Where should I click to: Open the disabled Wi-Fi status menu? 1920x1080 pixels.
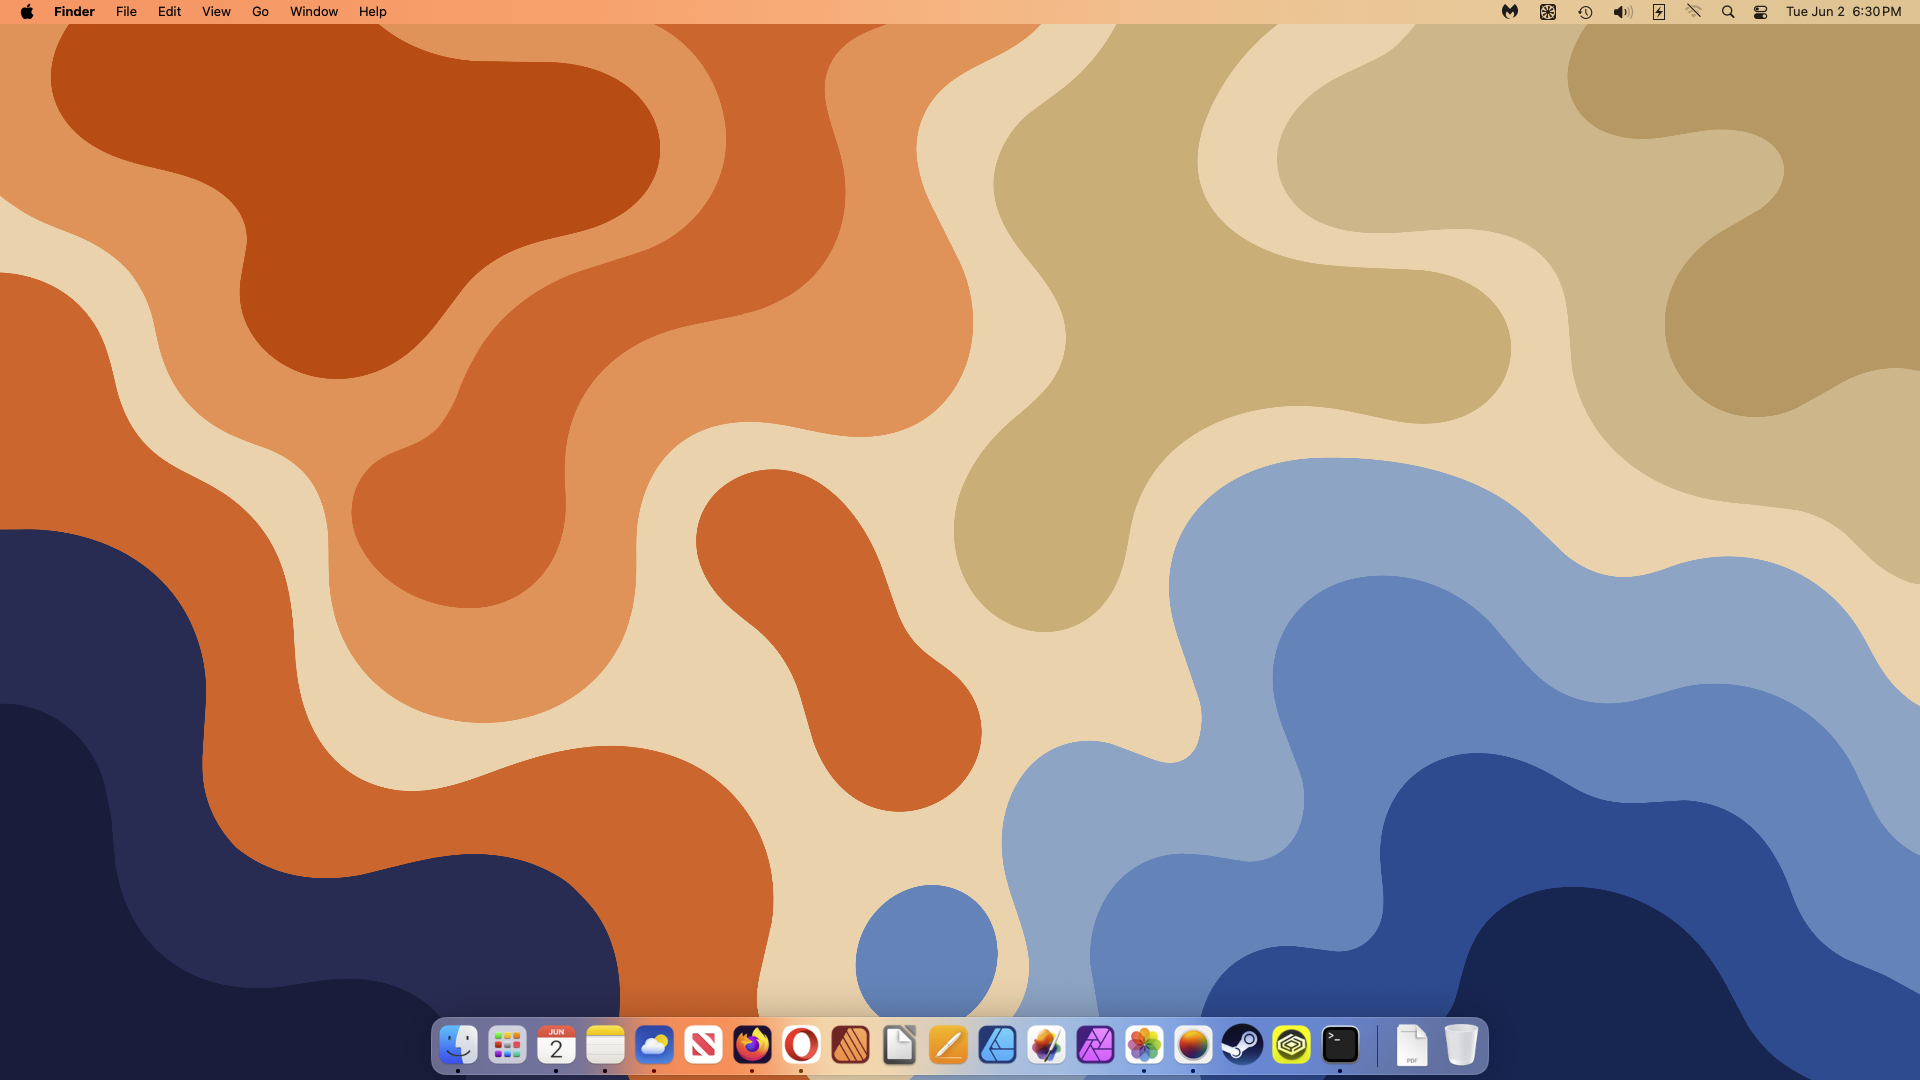(x=1694, y=12)
